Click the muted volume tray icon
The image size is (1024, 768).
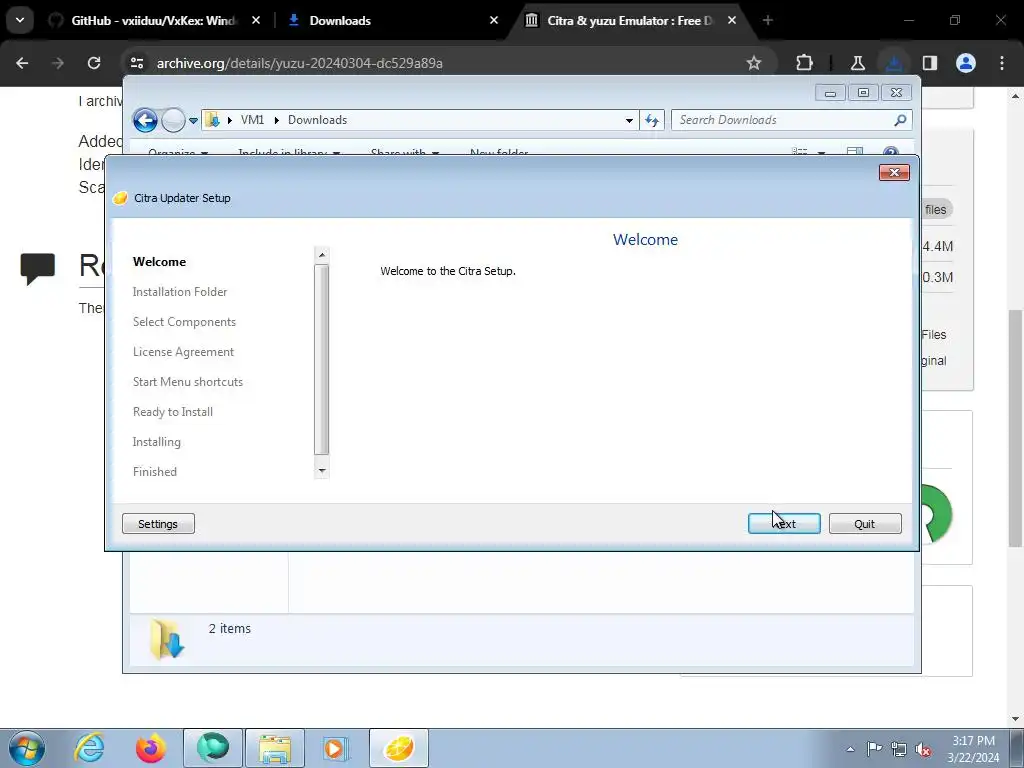click(923, 750)
